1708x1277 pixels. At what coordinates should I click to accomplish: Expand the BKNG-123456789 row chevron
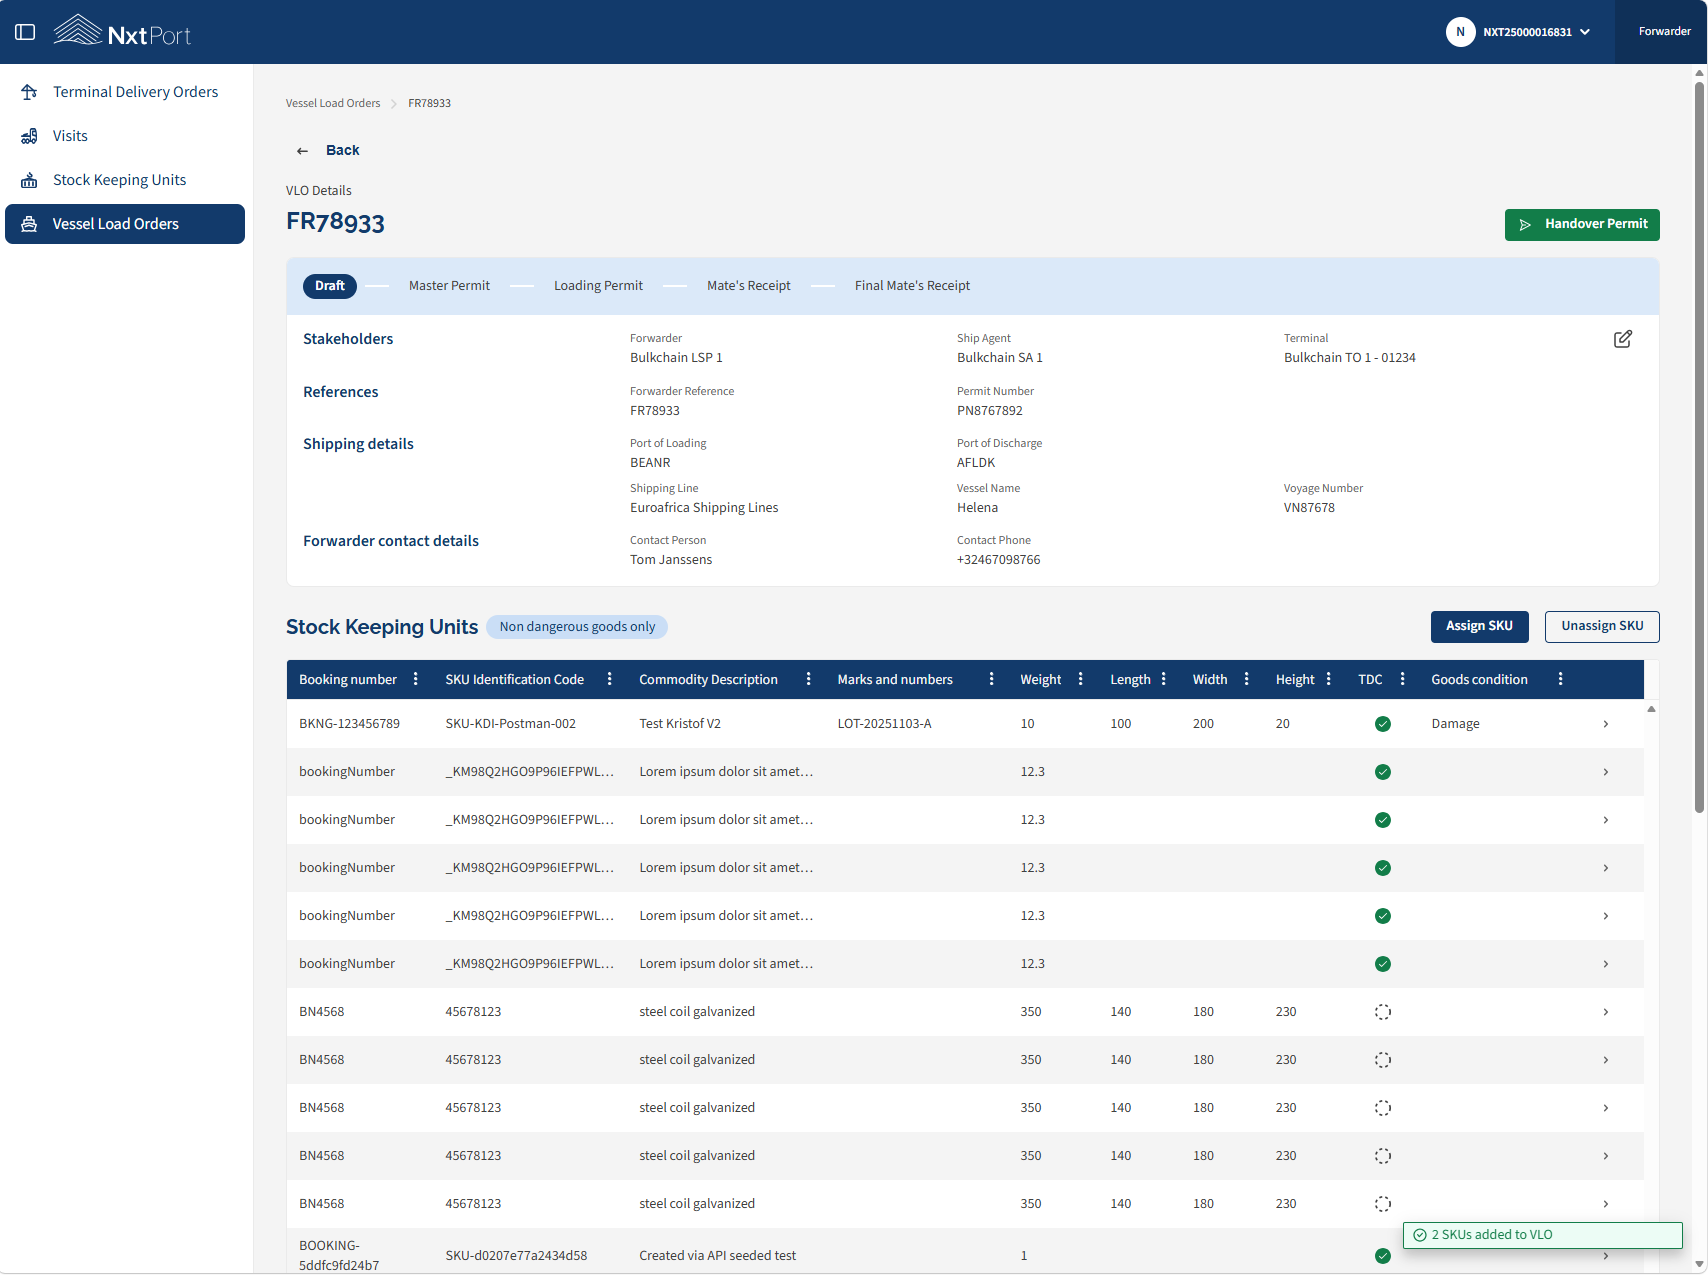coord(1606,724)
